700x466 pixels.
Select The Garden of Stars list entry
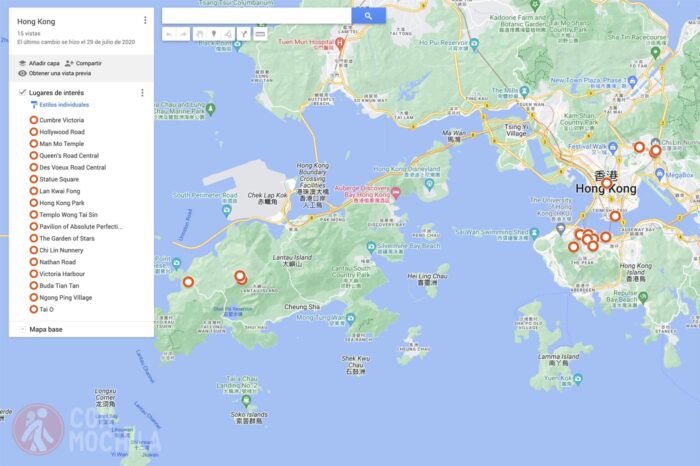67,238
